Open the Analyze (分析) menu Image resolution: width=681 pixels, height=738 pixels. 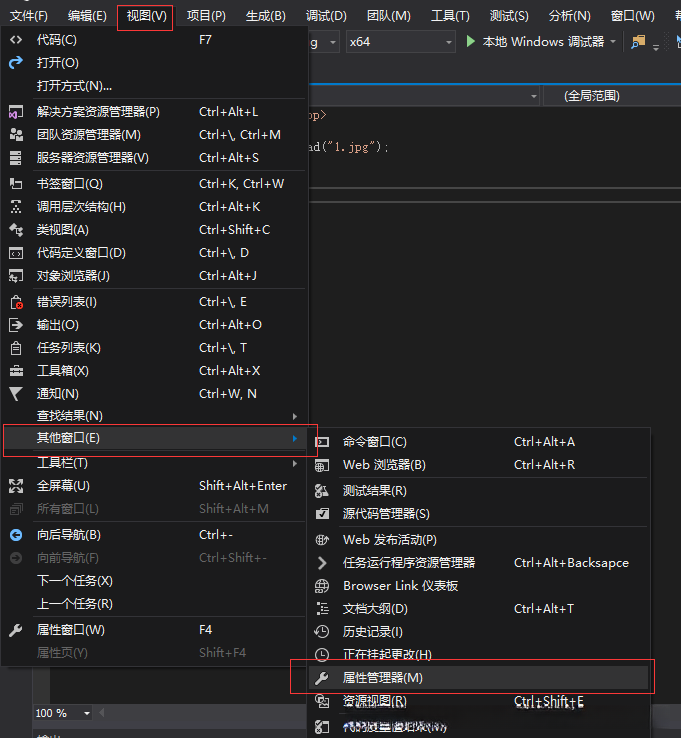tap(569, 16)
